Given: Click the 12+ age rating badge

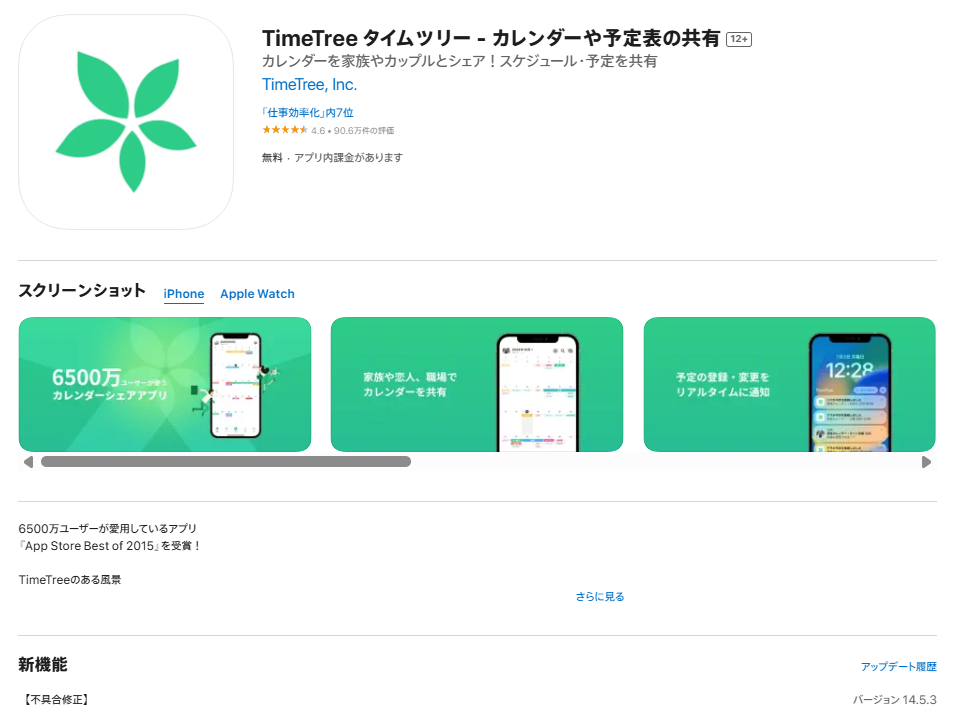Looking at the screenshot, I should coord(739,39).
